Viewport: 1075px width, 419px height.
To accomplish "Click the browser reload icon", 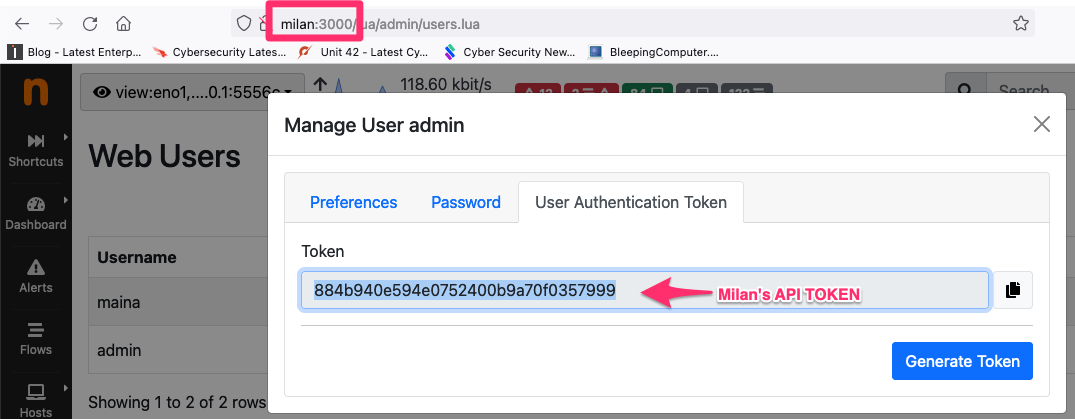I will tap(90, 24).
